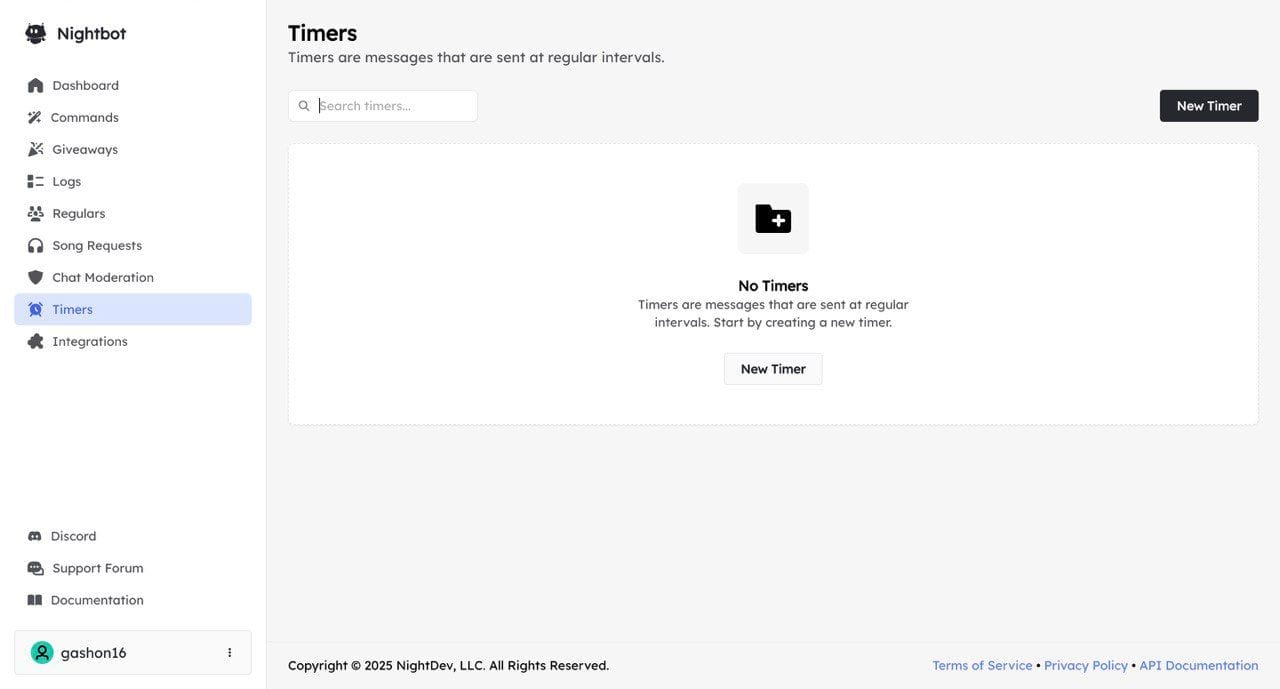Open Dashboard via its house icon
Image resolution: width=1280 pixels, height=689 pixels.
pos(36,86)
